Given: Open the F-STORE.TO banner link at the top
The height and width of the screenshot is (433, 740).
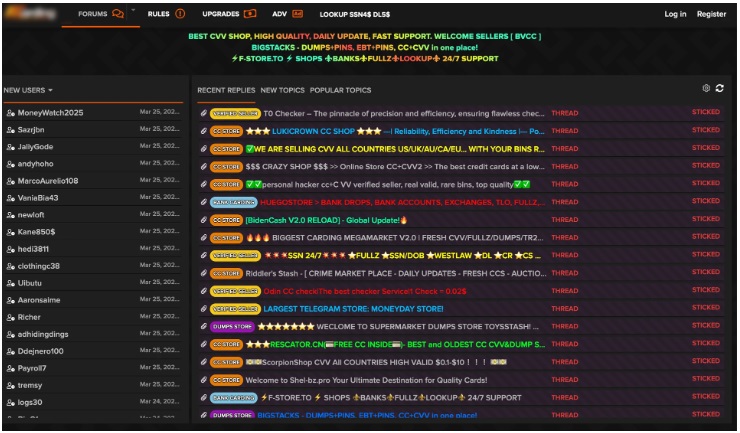Looking at the screenshot, I should click(365, 59).
